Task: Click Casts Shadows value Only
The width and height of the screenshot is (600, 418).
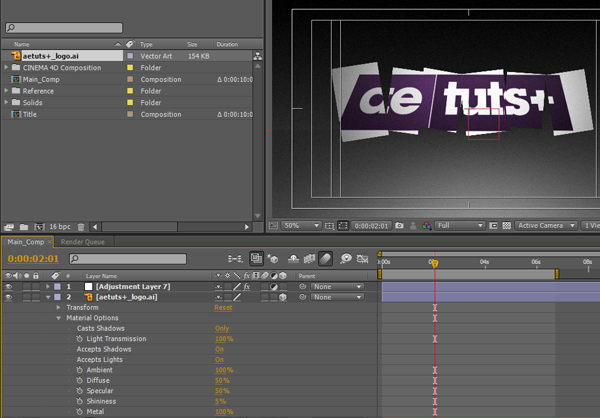Action: (x=222, y=328)
